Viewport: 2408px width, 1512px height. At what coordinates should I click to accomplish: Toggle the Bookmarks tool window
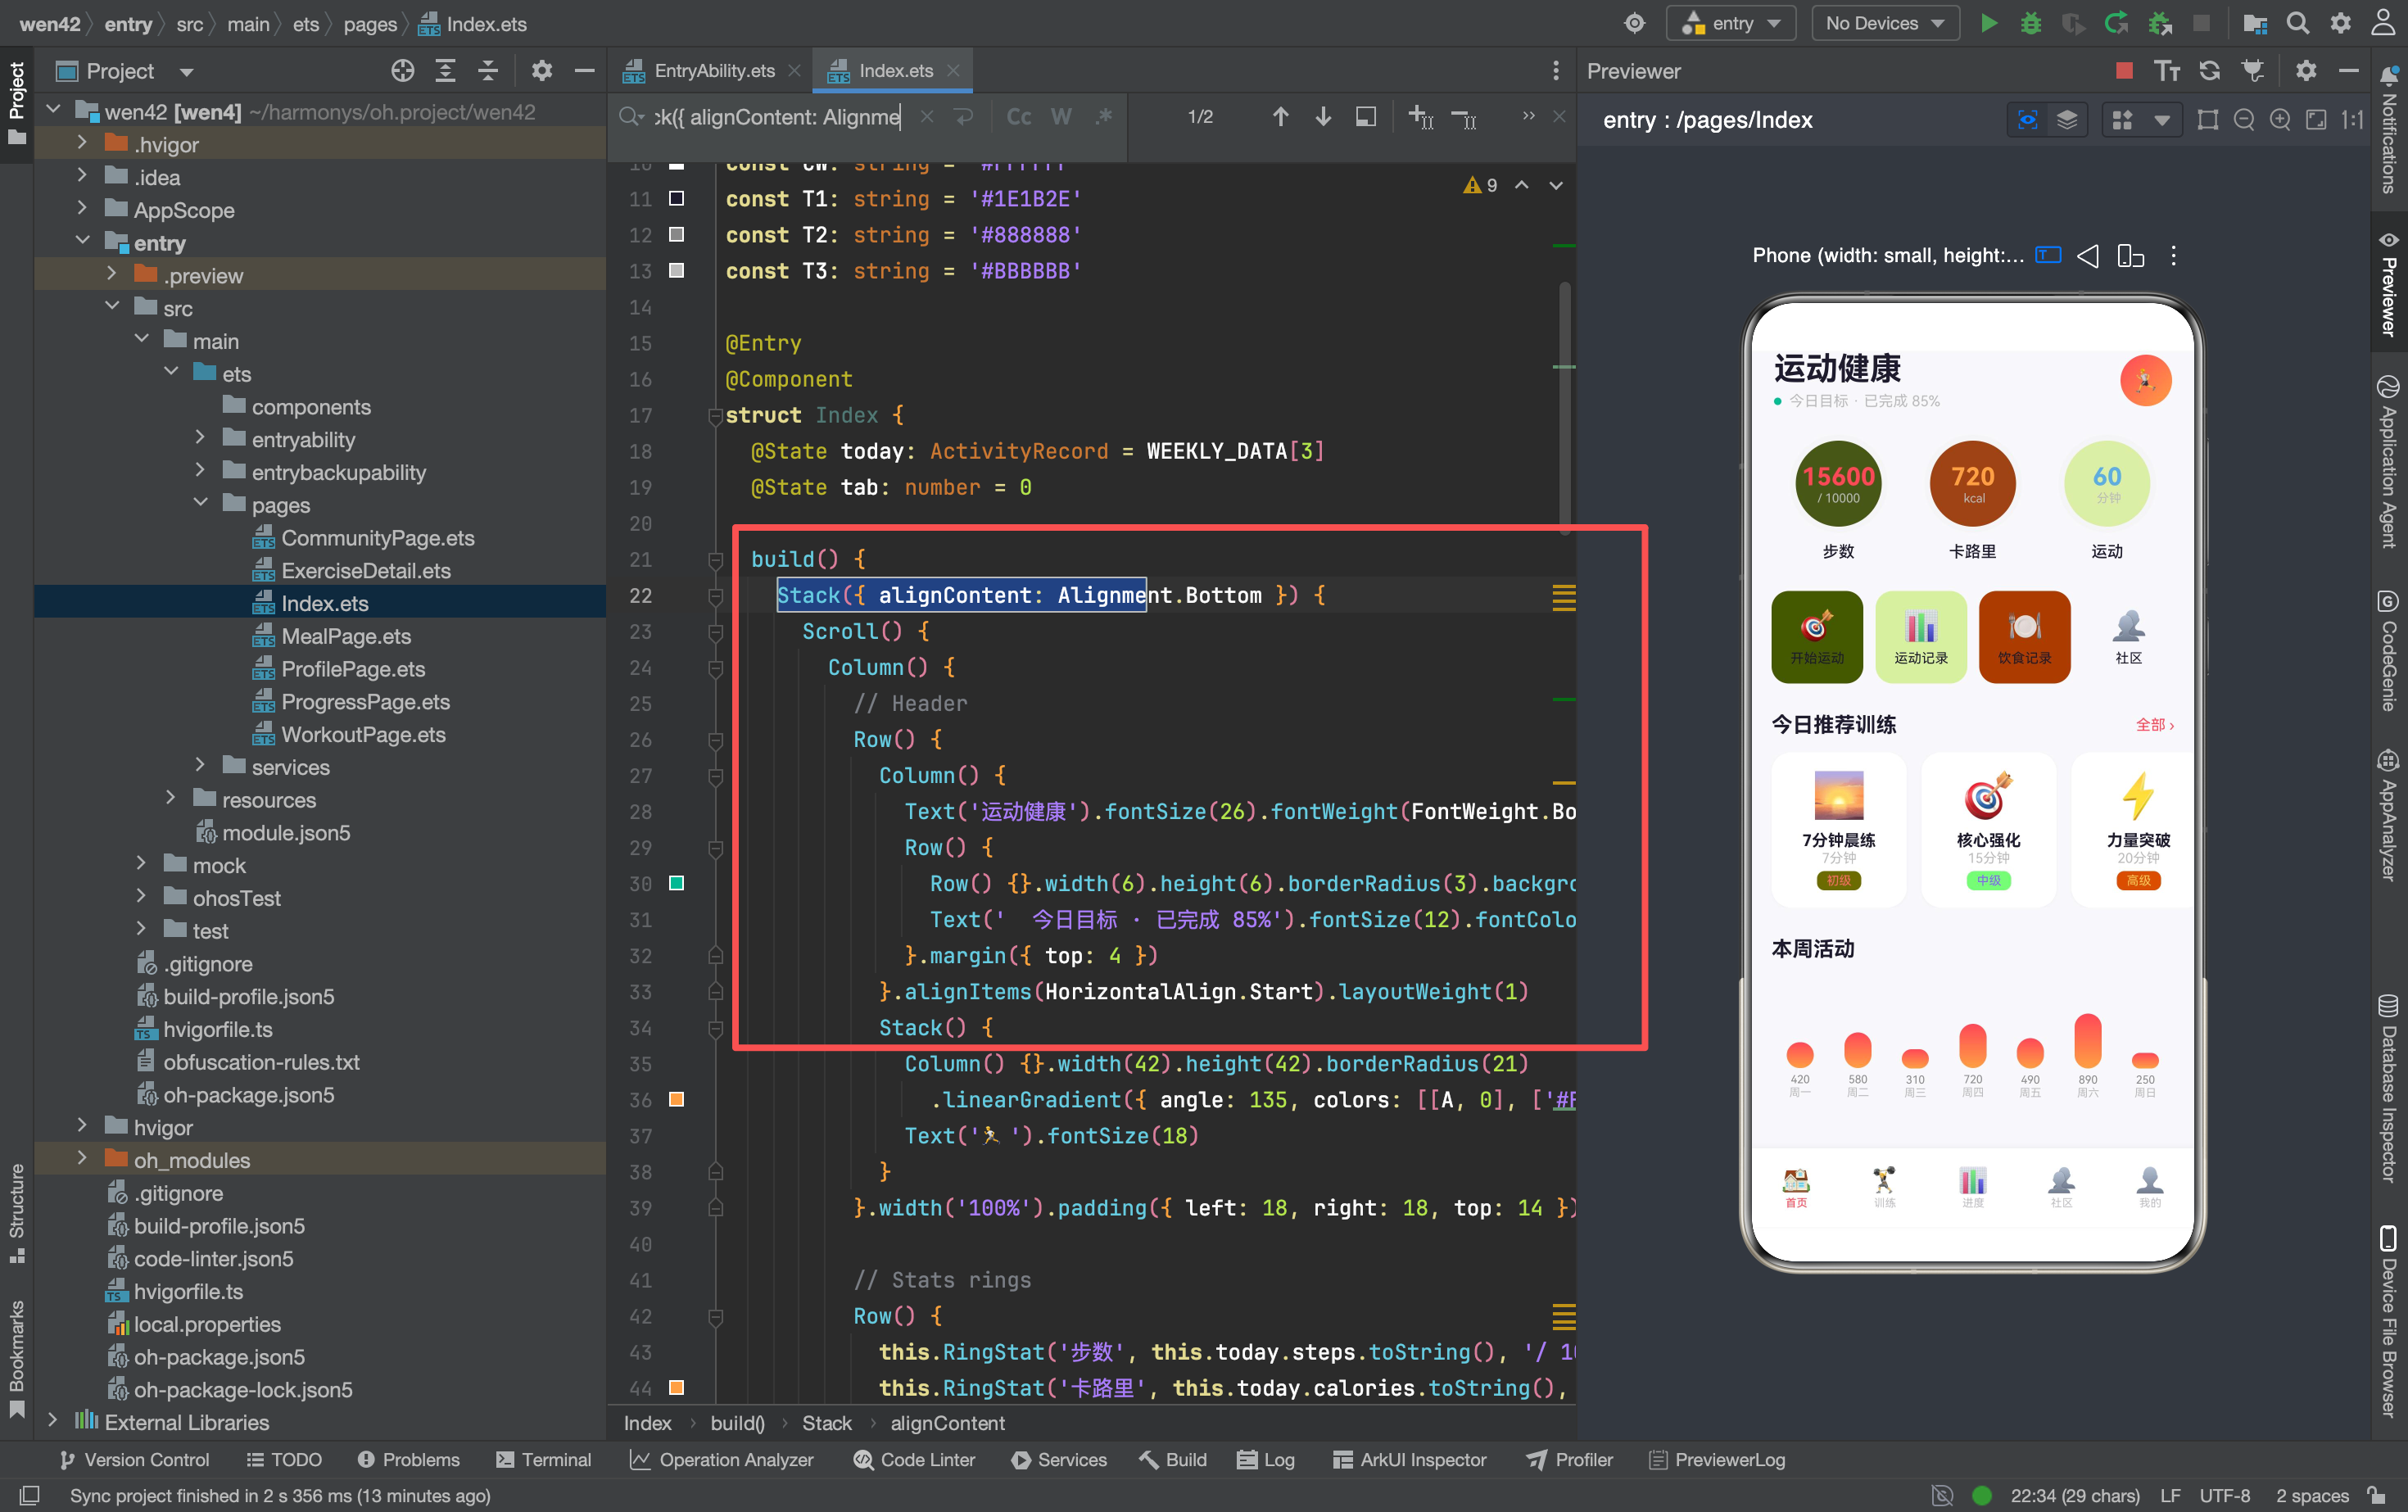(16, 1358)
